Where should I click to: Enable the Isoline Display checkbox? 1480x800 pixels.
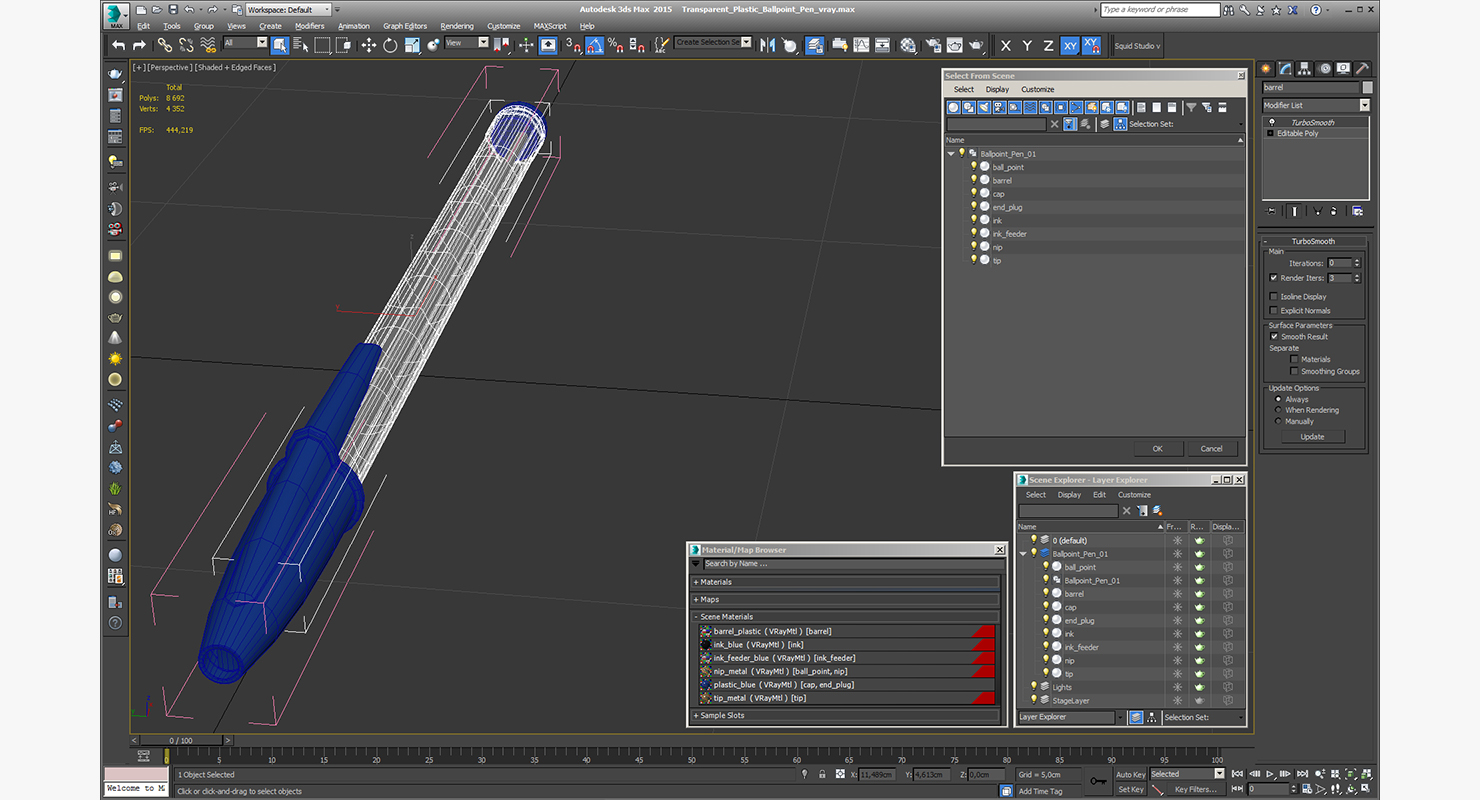pos(1273,297)
